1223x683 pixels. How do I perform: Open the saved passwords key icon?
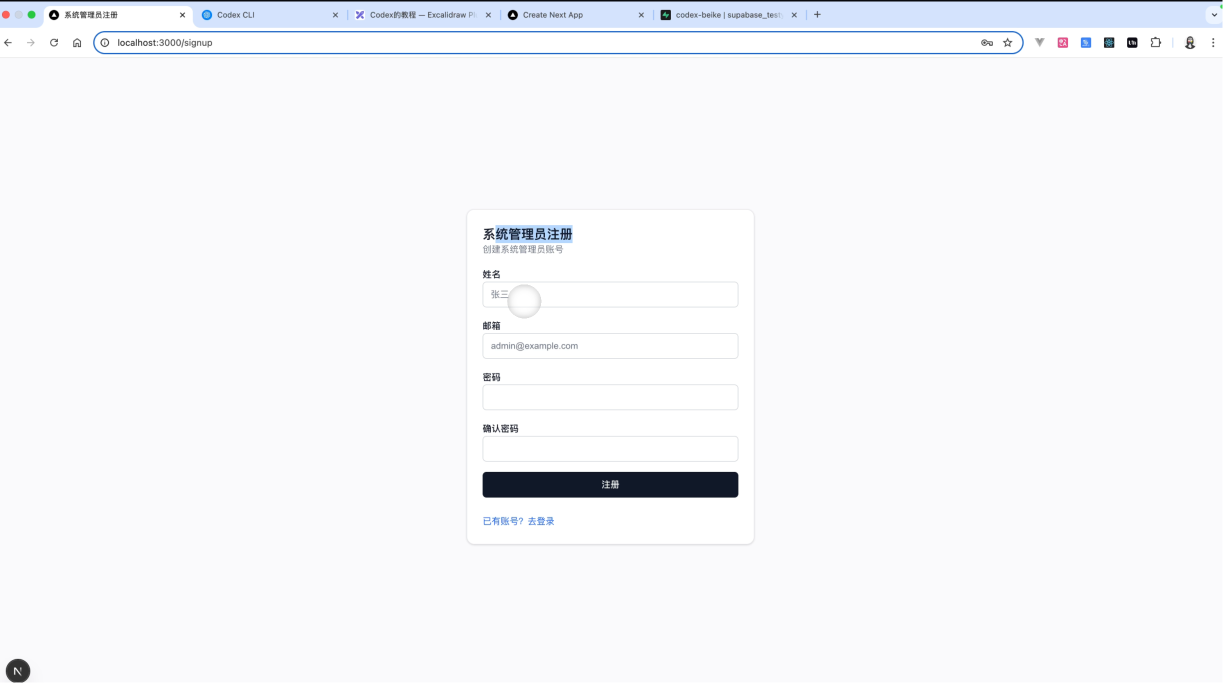(x=986, y=43)
